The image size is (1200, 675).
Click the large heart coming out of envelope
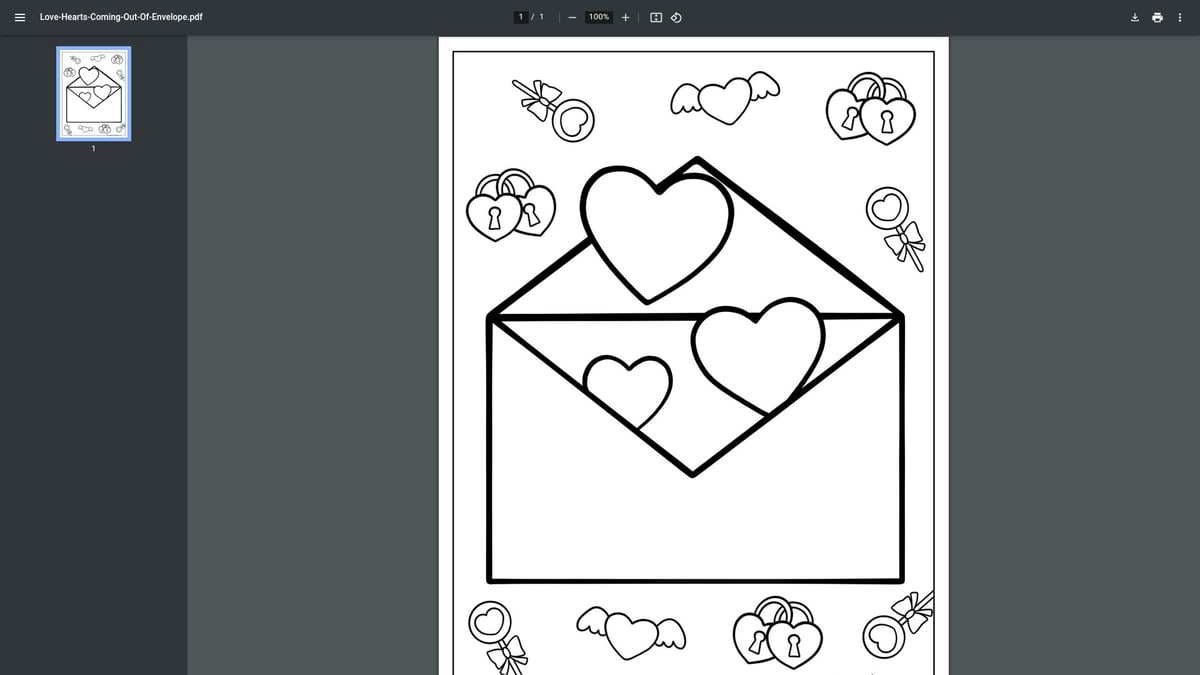[655, 230]
